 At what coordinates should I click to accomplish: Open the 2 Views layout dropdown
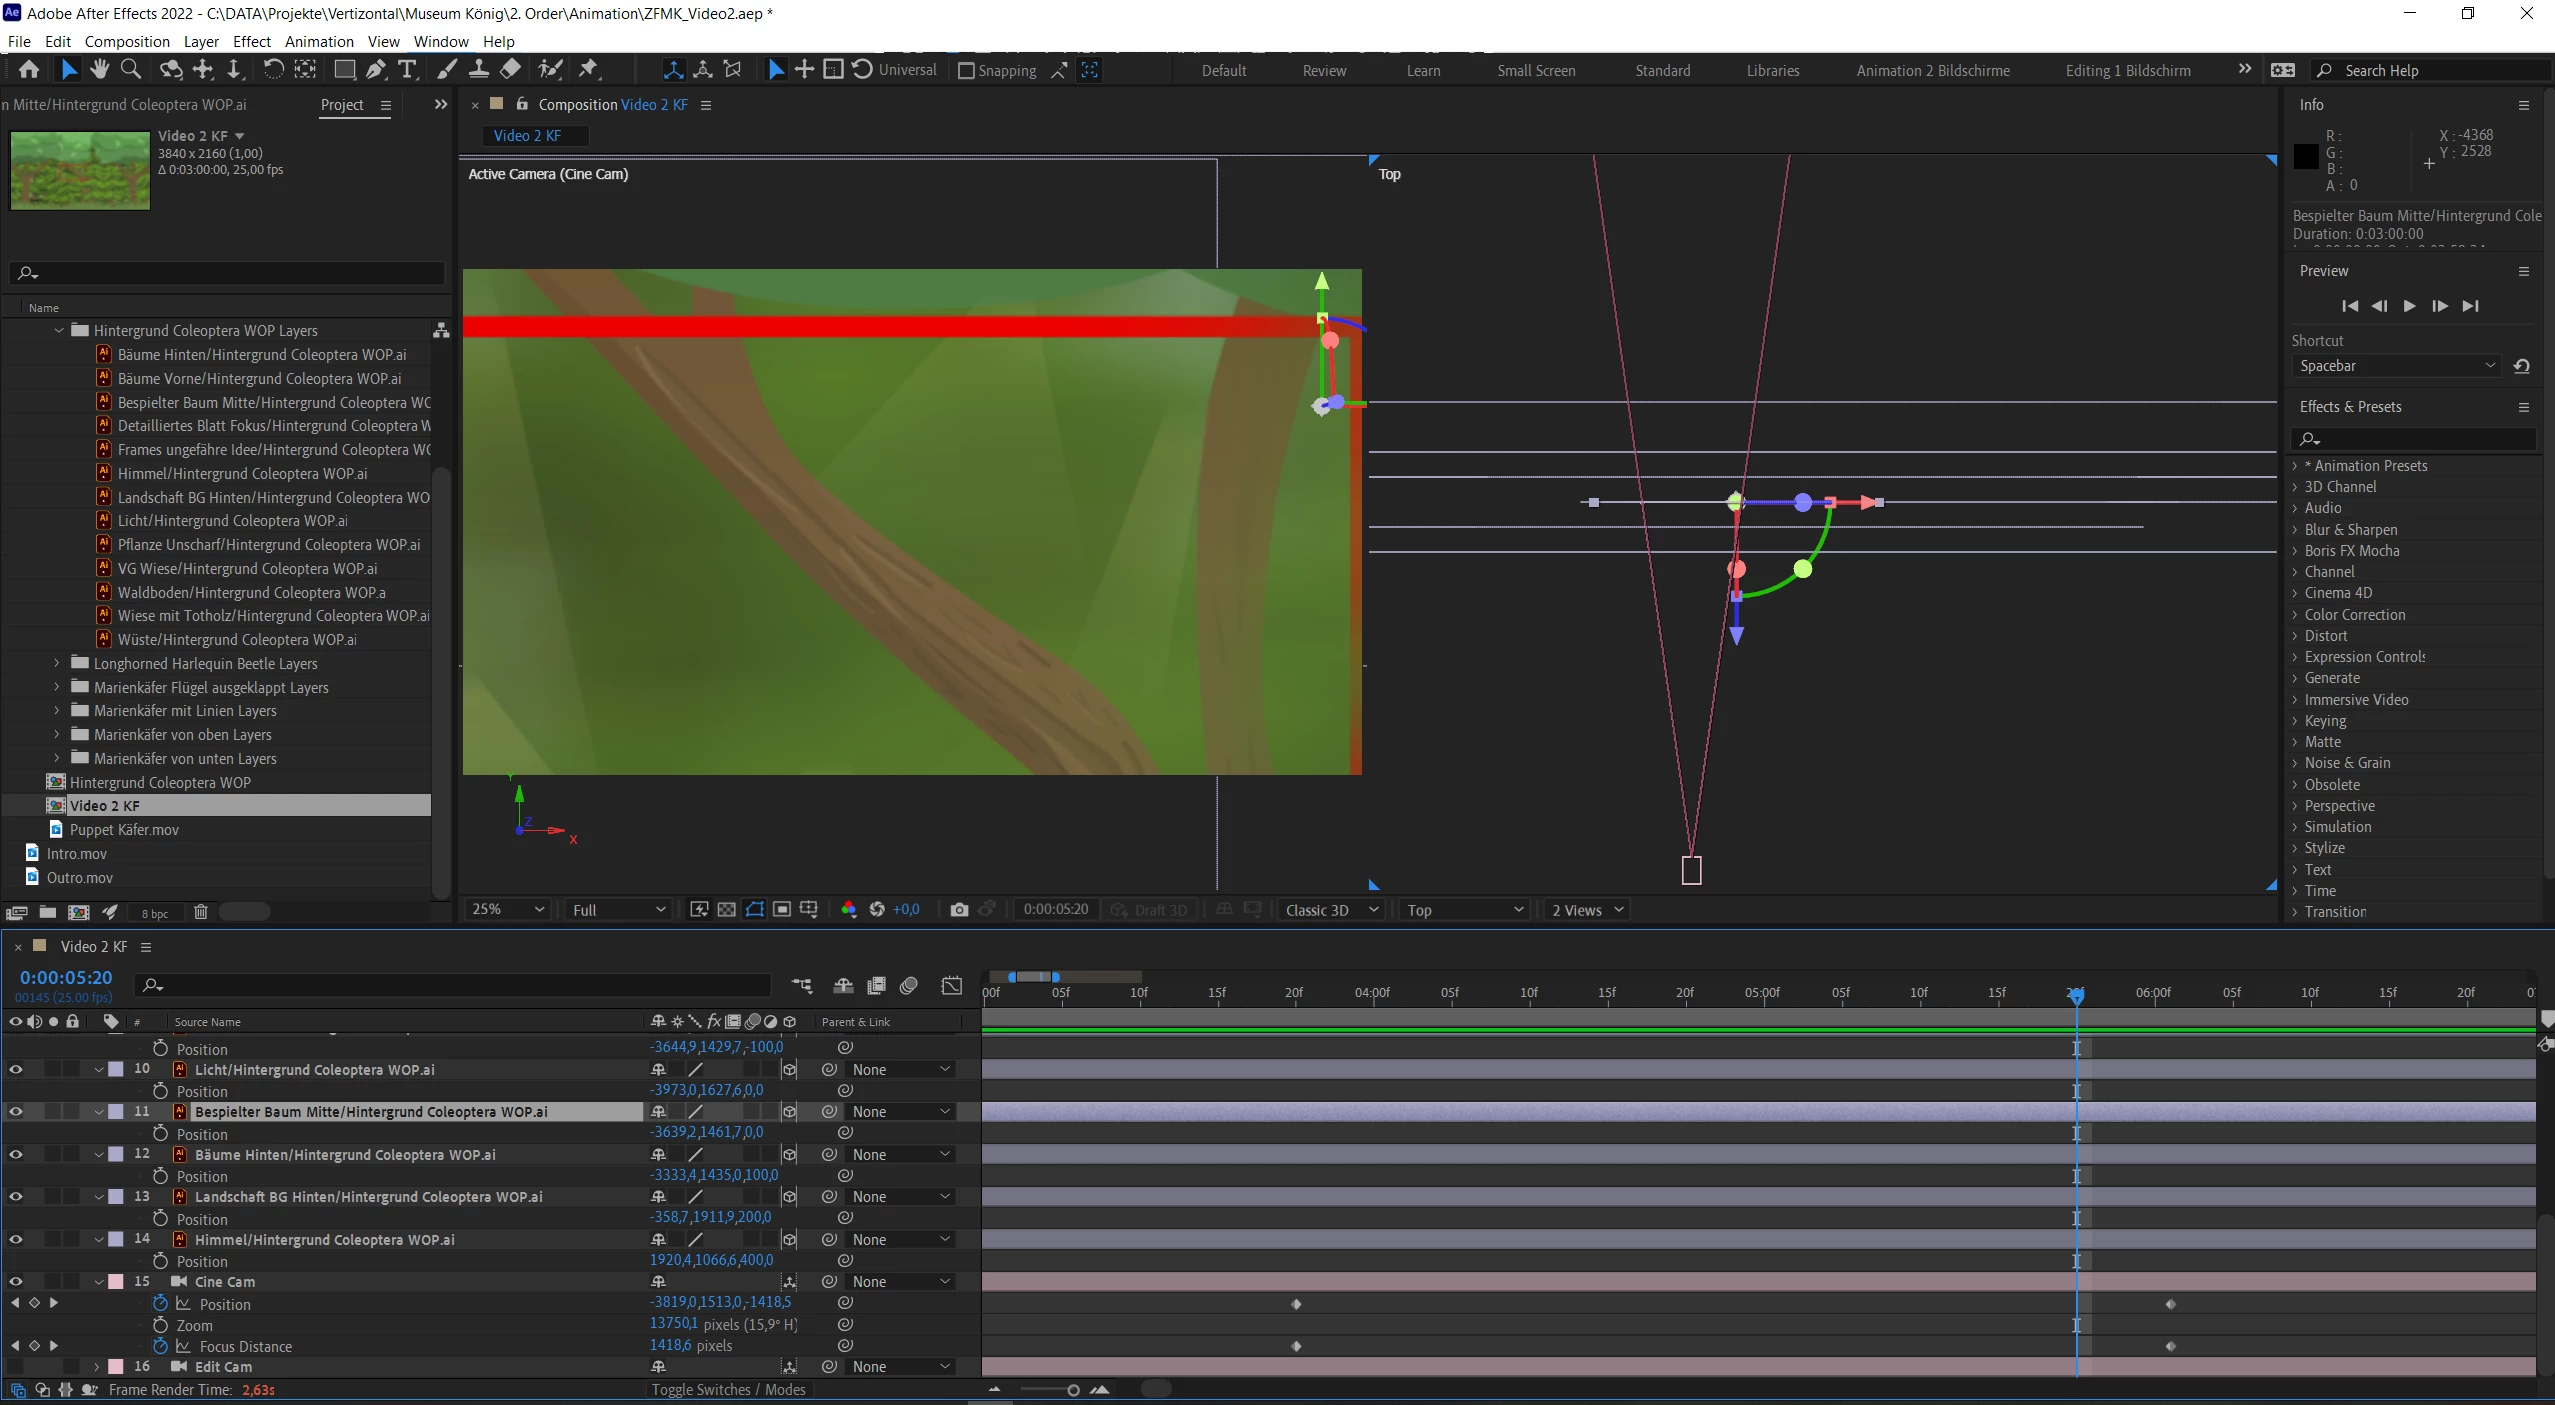click(1587, 909)
